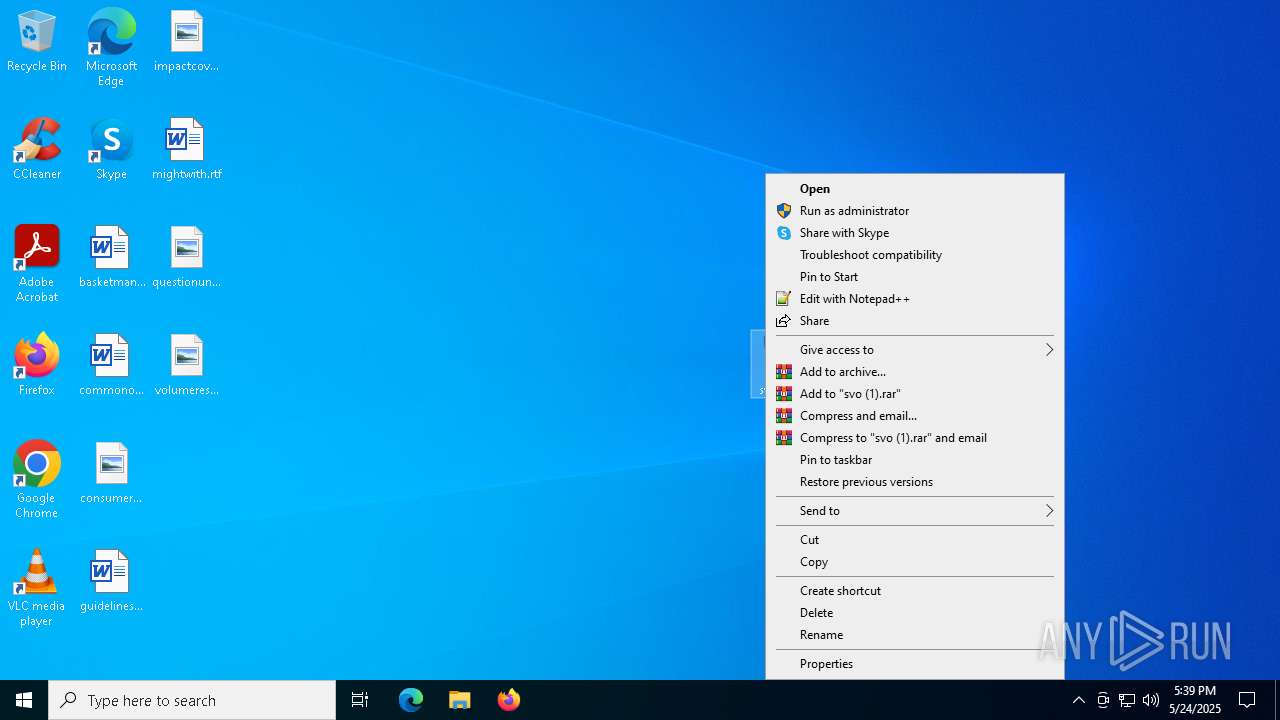Open the volume speaker tray icon
The height and width of the screenshot is (720, 1280).
pyautogui.click(x=1151, y=700)
